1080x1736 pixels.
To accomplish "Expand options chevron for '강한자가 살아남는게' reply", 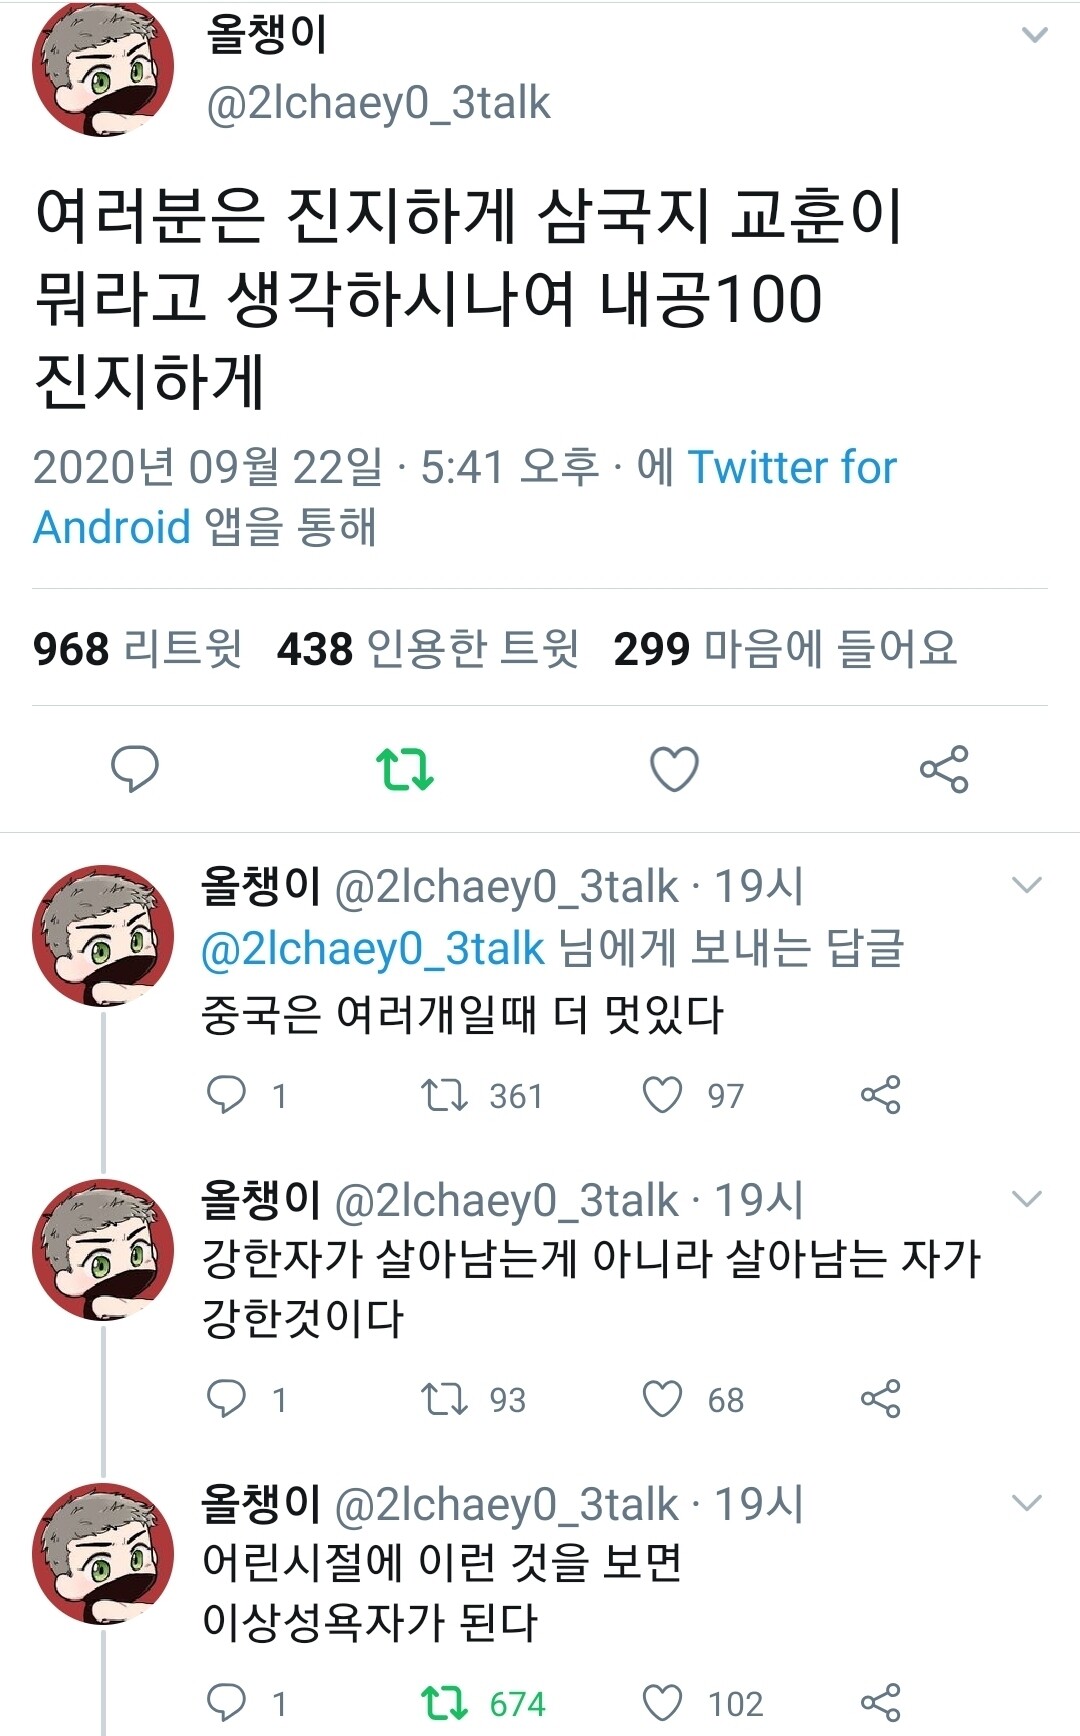I will click(x=1027, y=1198).
